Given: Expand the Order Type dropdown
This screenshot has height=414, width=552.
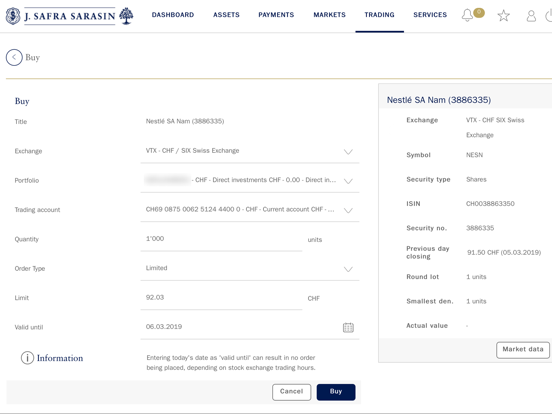Looking at the screenshot, I should click(x=348, y=269).
